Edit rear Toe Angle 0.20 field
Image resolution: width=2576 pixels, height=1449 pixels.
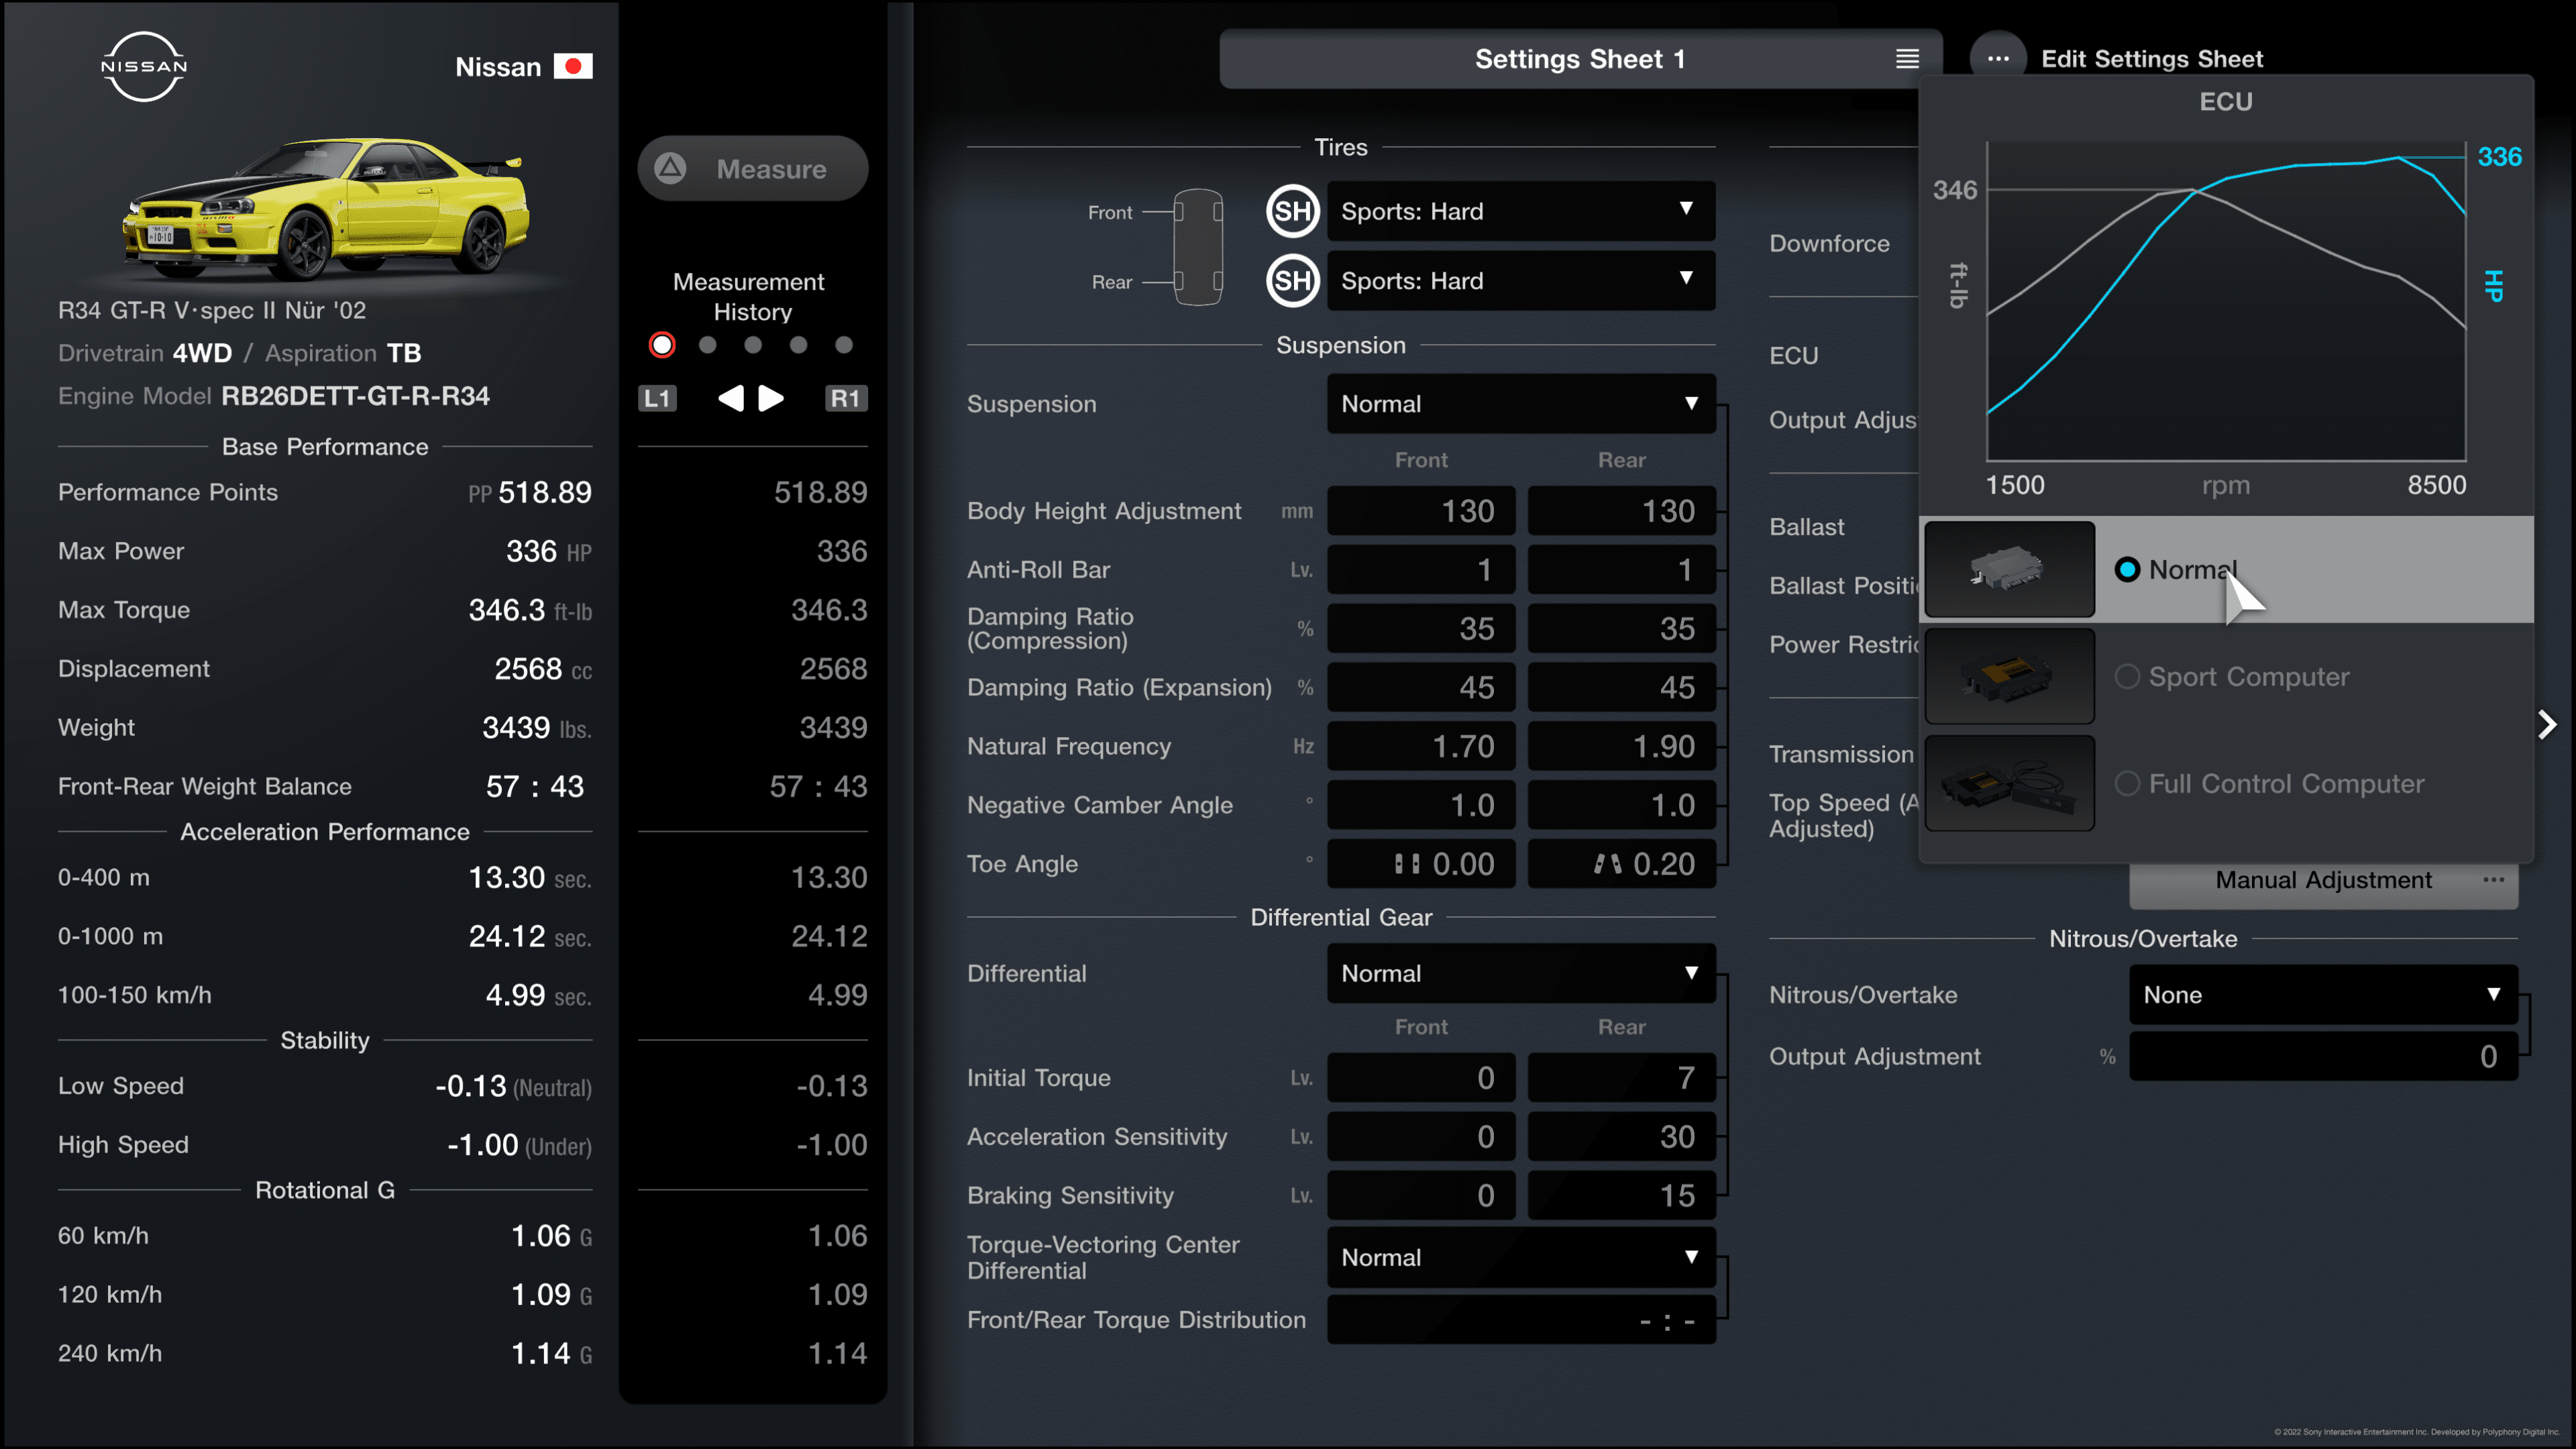(1621, 864)
